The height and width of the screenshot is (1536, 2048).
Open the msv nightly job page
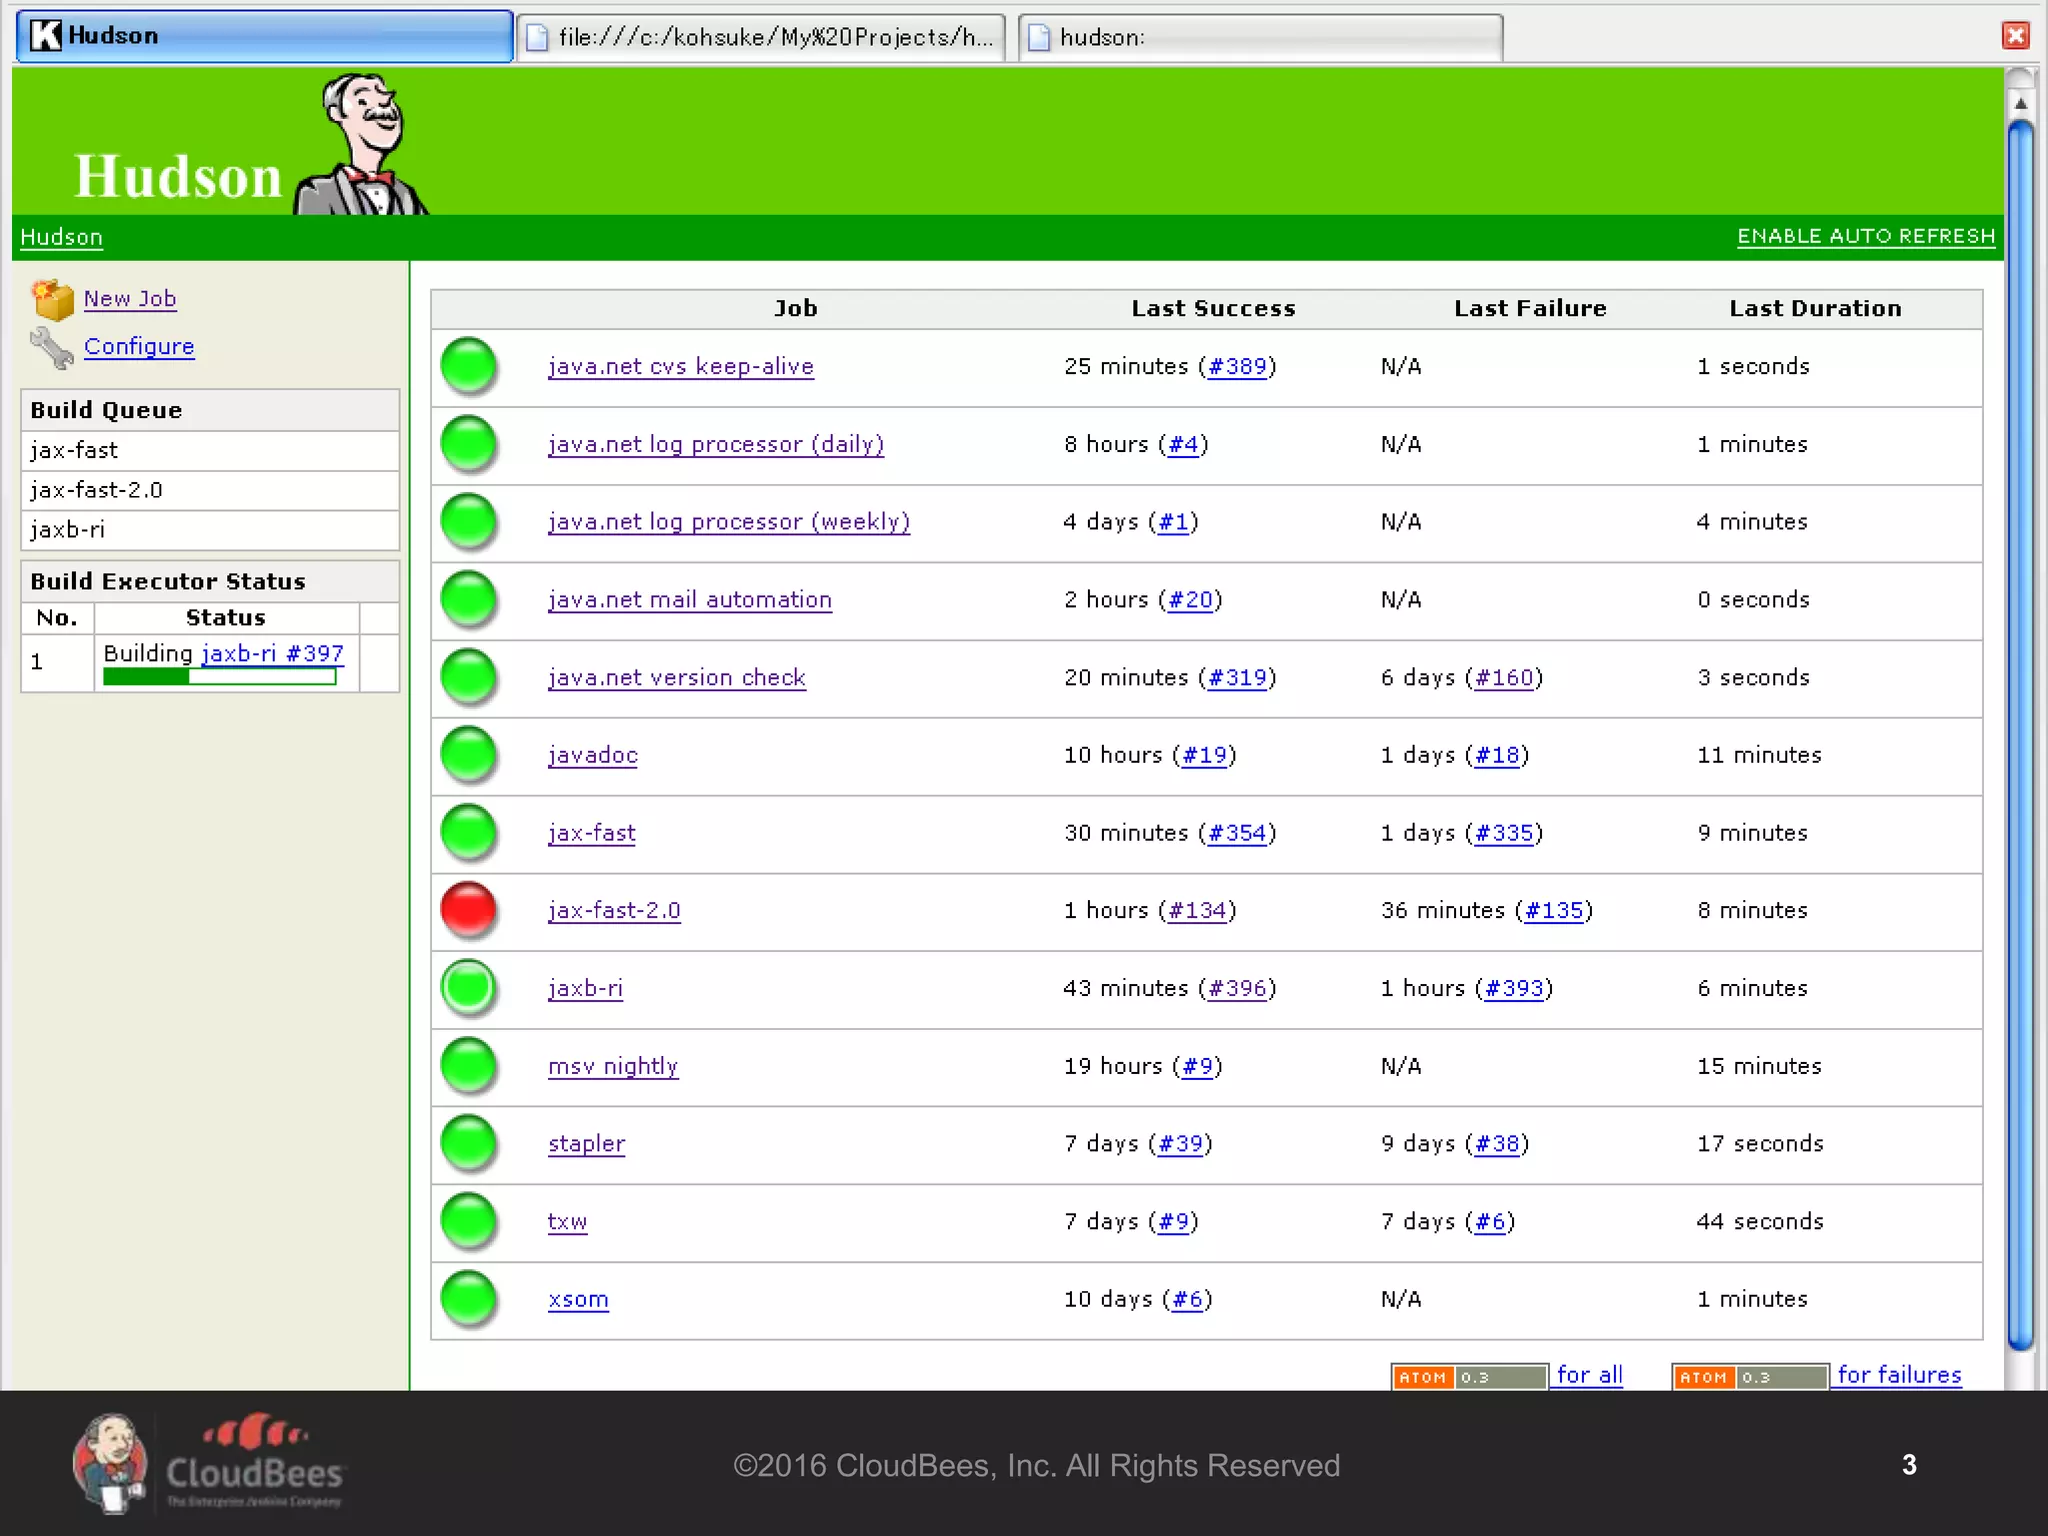click(x=612, y=1066)
